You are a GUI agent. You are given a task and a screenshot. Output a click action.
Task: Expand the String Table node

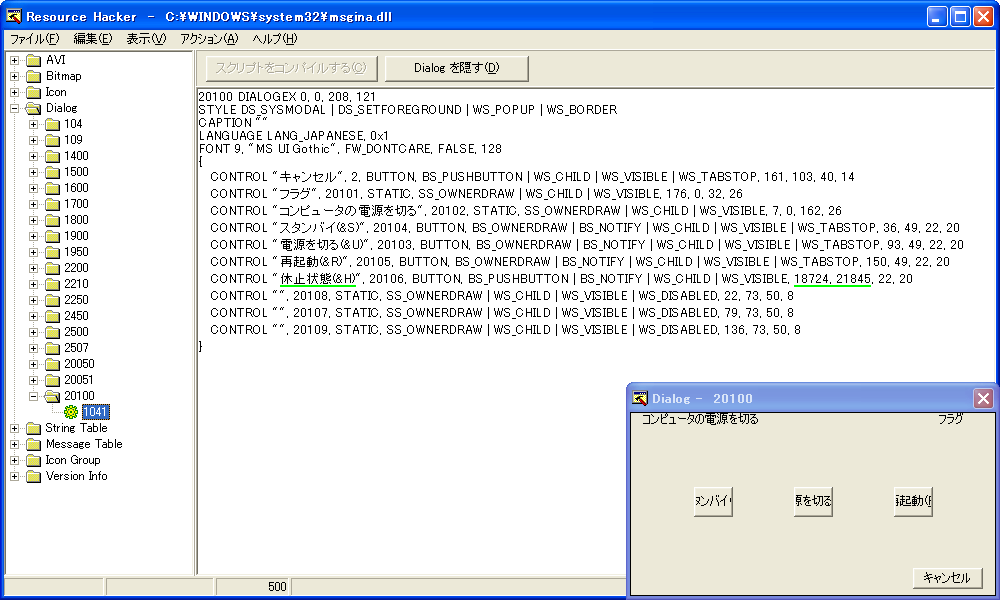(x=15, y=428)
